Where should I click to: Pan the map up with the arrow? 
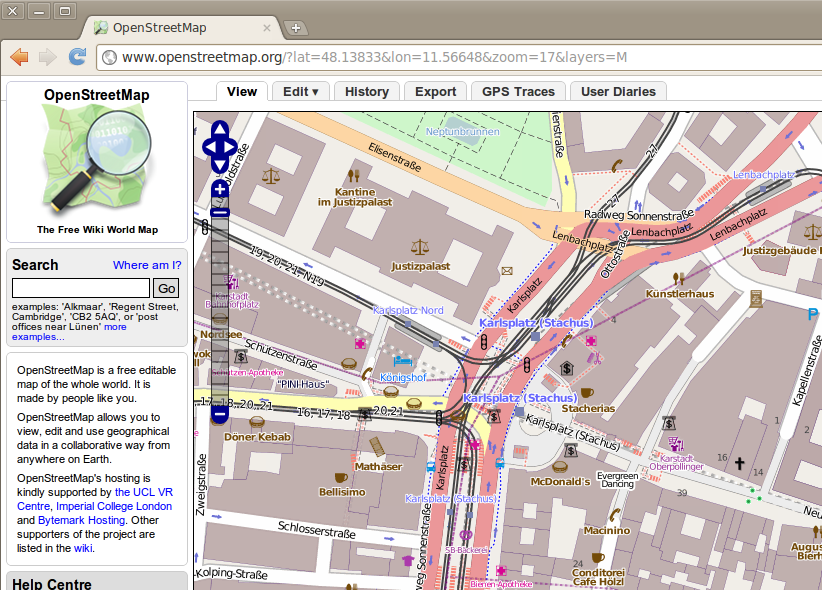pyautogui.click(x=220, y=128)
